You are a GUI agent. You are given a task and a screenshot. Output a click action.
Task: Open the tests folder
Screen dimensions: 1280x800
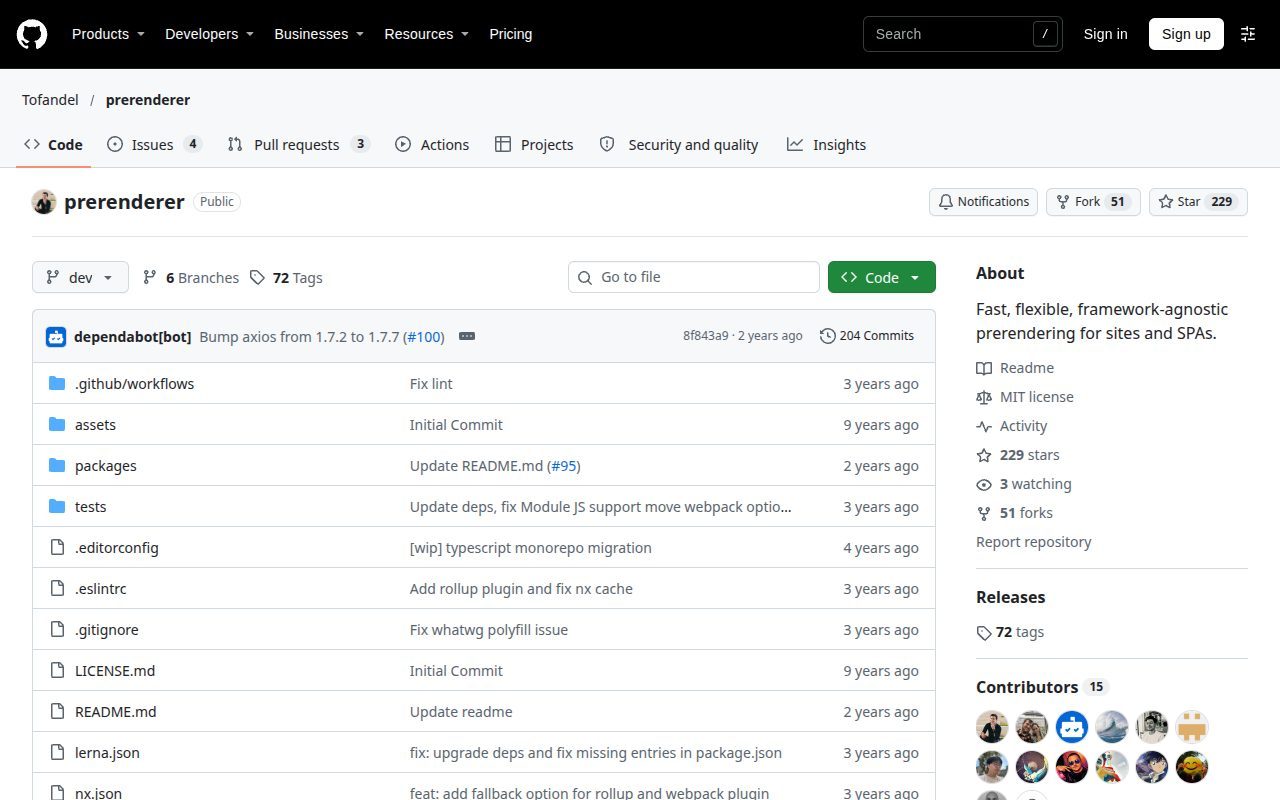pos(90,507)
